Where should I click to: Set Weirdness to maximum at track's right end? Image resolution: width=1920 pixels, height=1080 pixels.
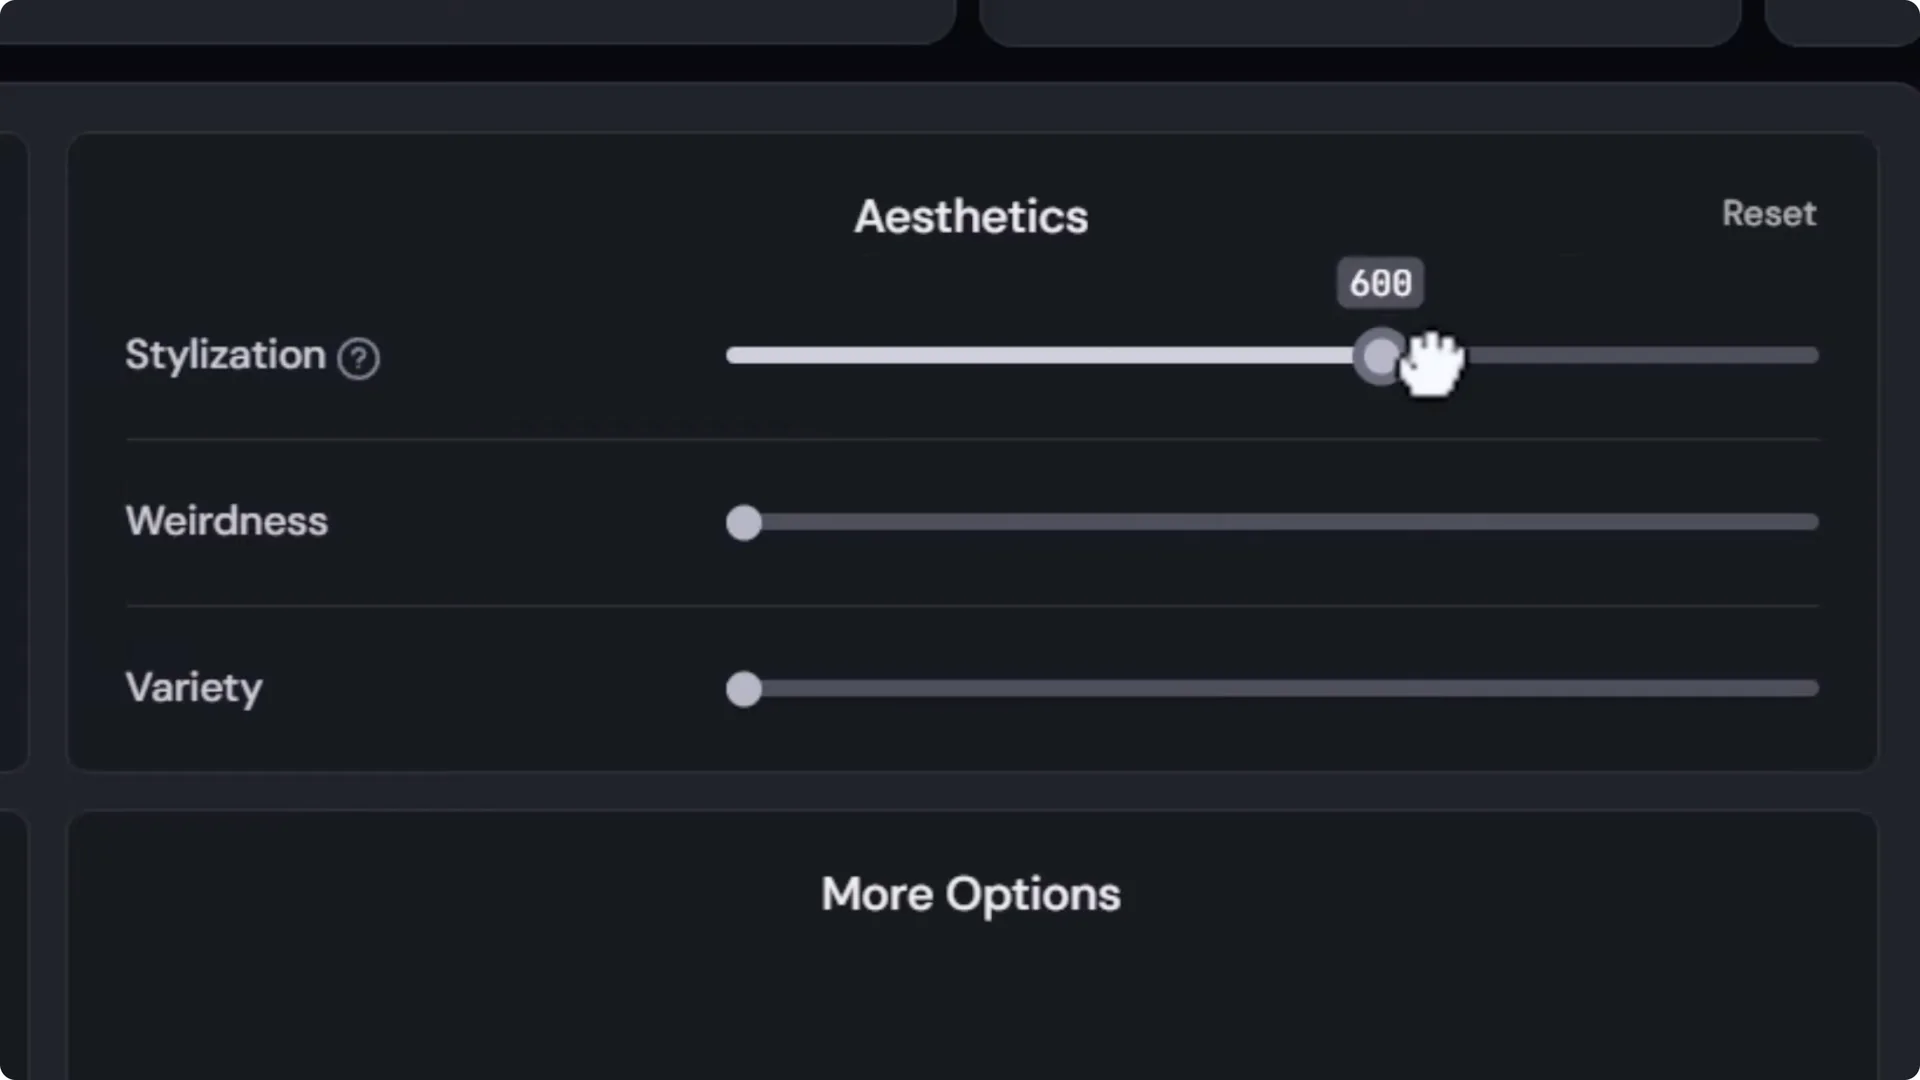(x=1814, y=522)
